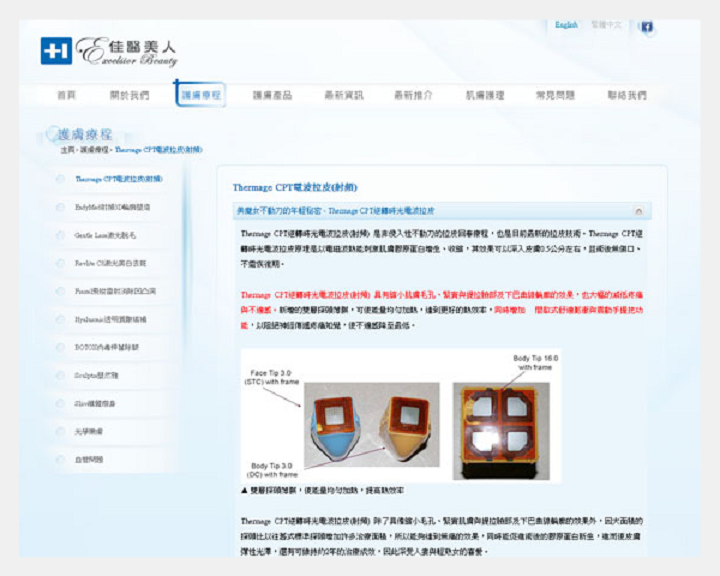The width and height of the screenshot is (720, 576).
Task: Open the Facebook page icon
Action: (x=647, y=27)
